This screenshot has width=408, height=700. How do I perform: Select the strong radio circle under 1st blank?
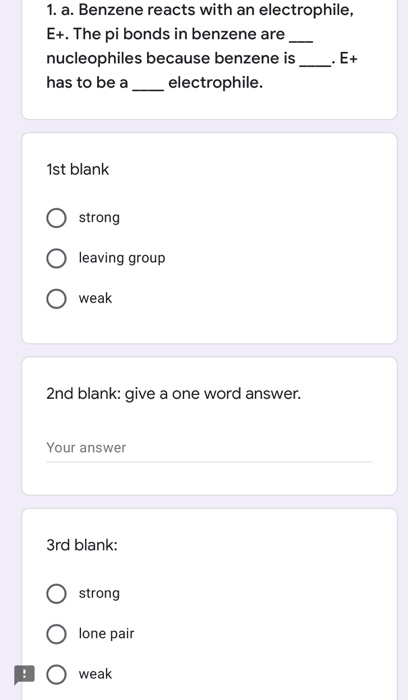[x=56, y=218]
